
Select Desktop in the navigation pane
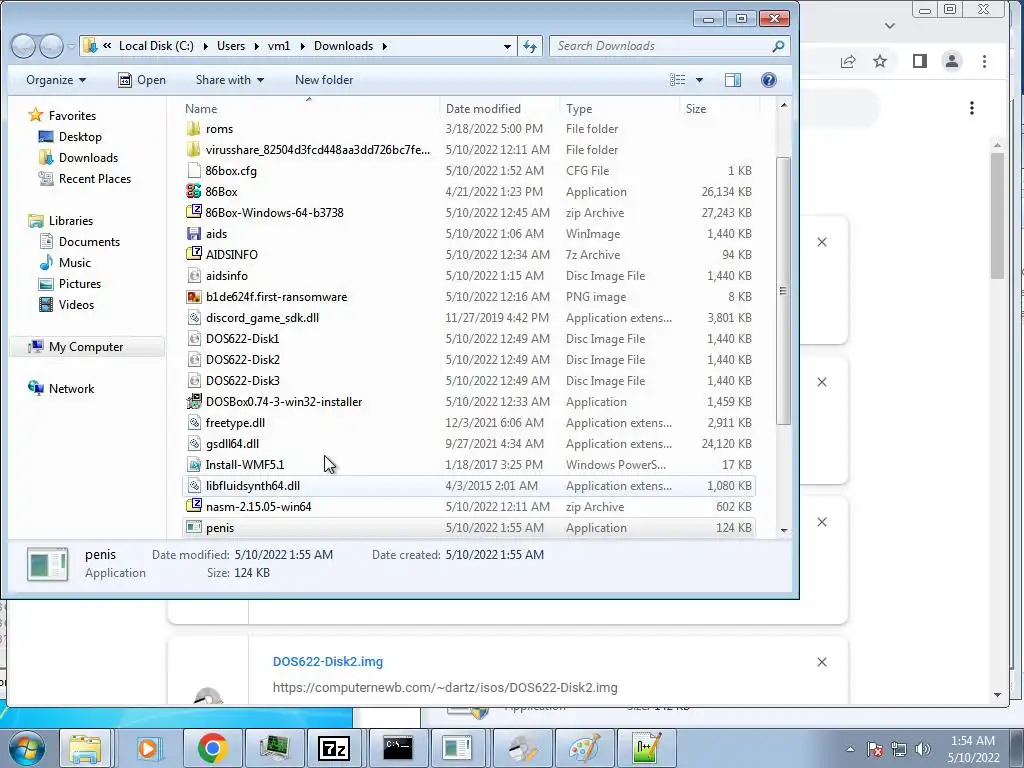80,136
